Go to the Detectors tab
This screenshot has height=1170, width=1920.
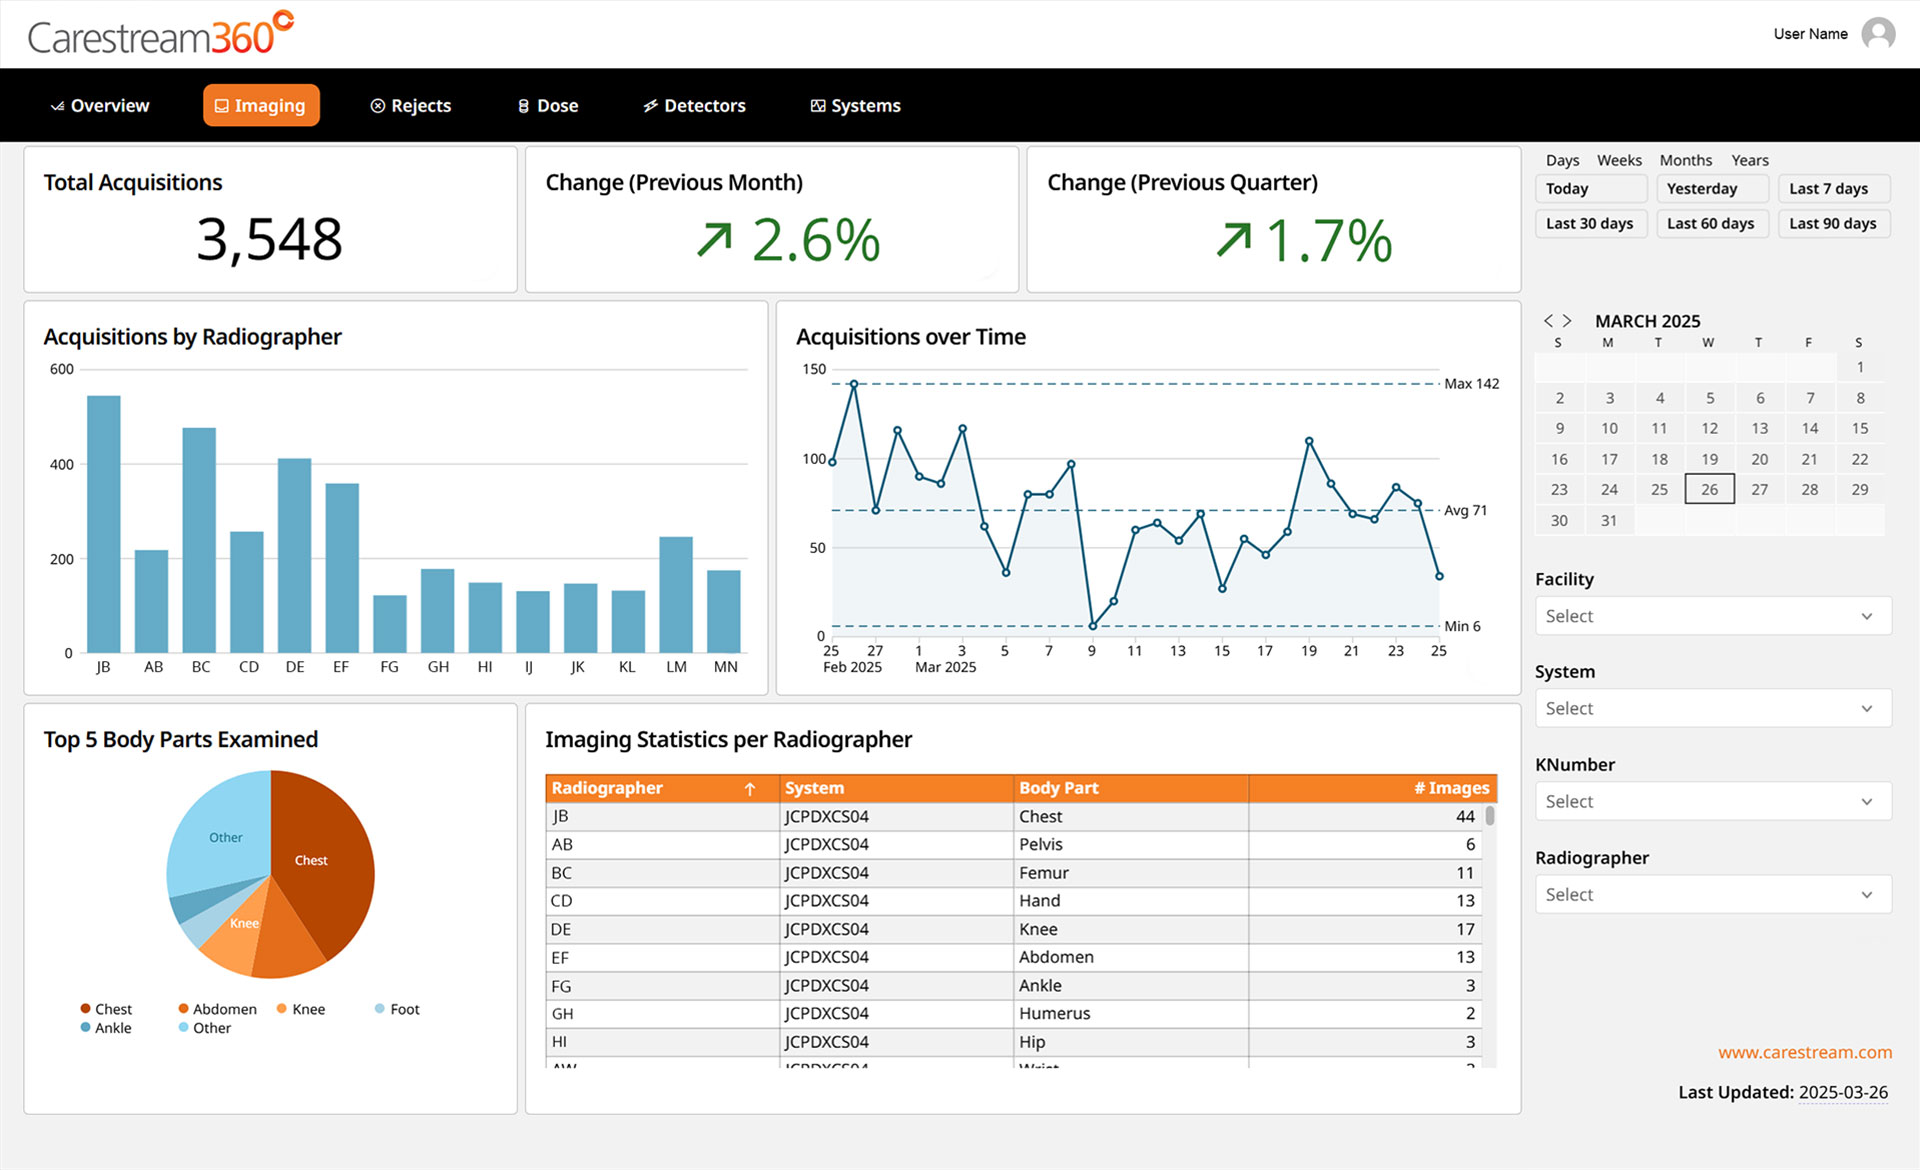pos(694,106)
